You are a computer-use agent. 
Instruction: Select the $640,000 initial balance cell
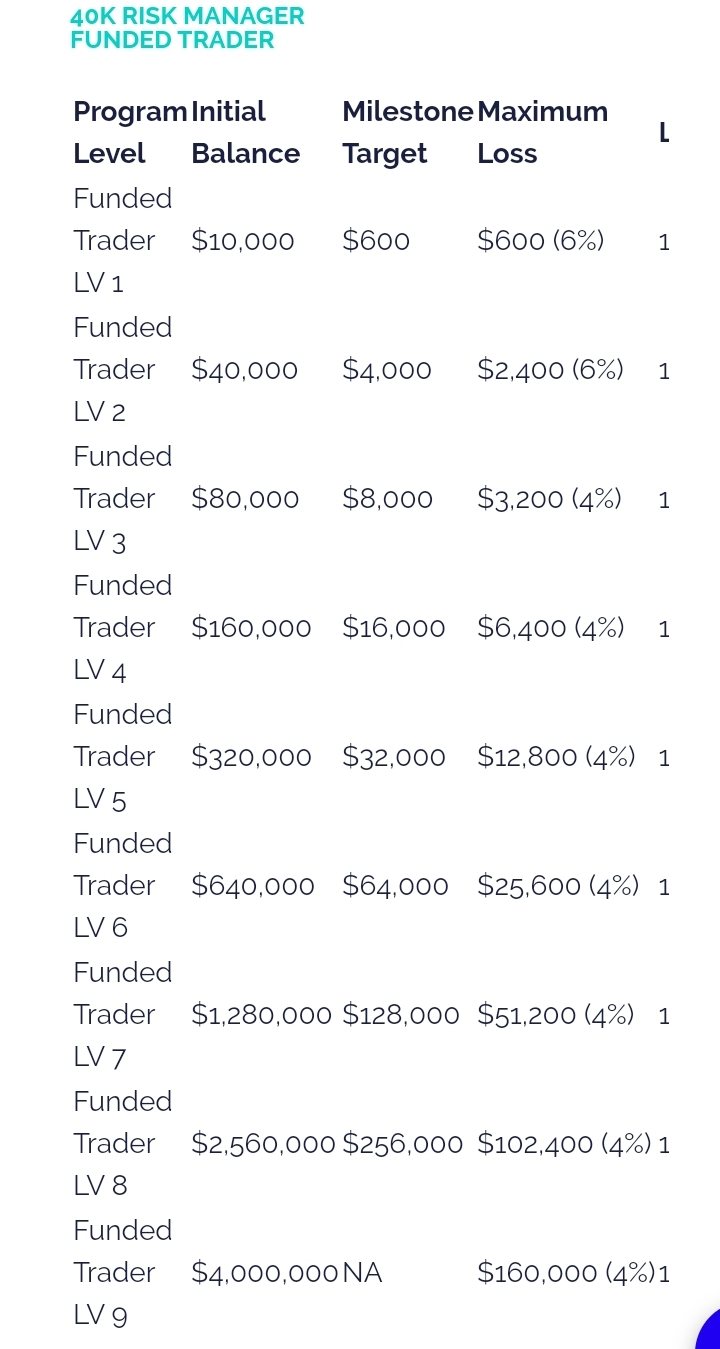tap(252, 886)
